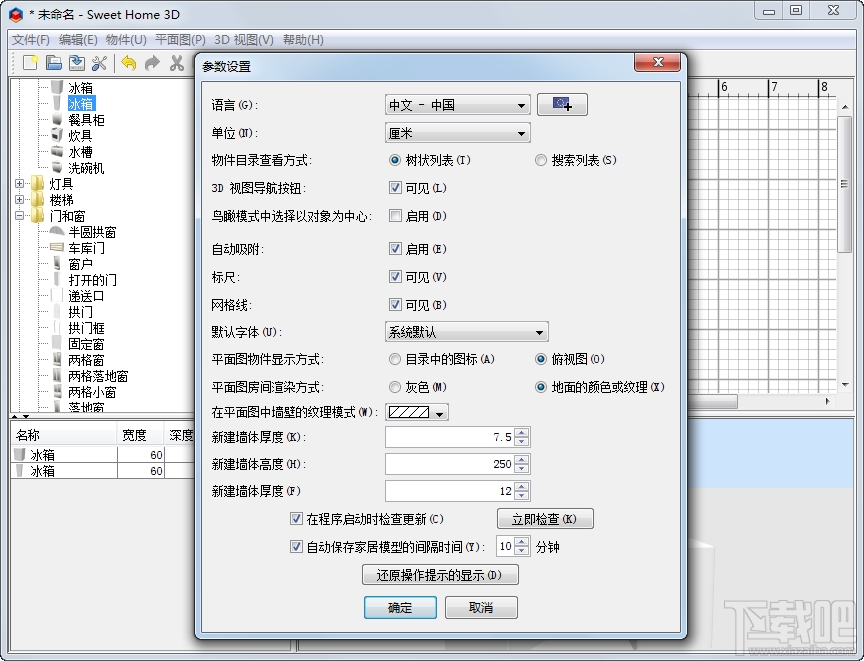Viewport: 864px width, 661px height.
Task: Select 水槽 in the furniture catalog
Action: pos(80,151)
